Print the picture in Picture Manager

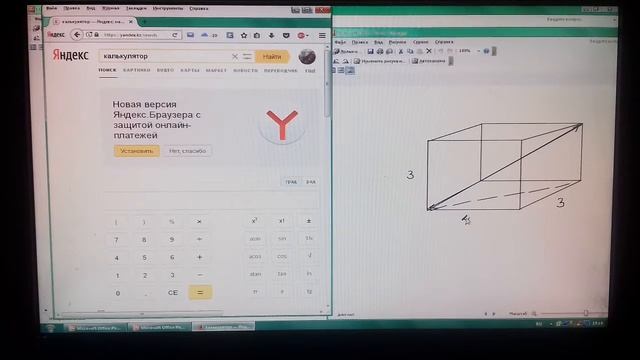(x=380, y=51)
